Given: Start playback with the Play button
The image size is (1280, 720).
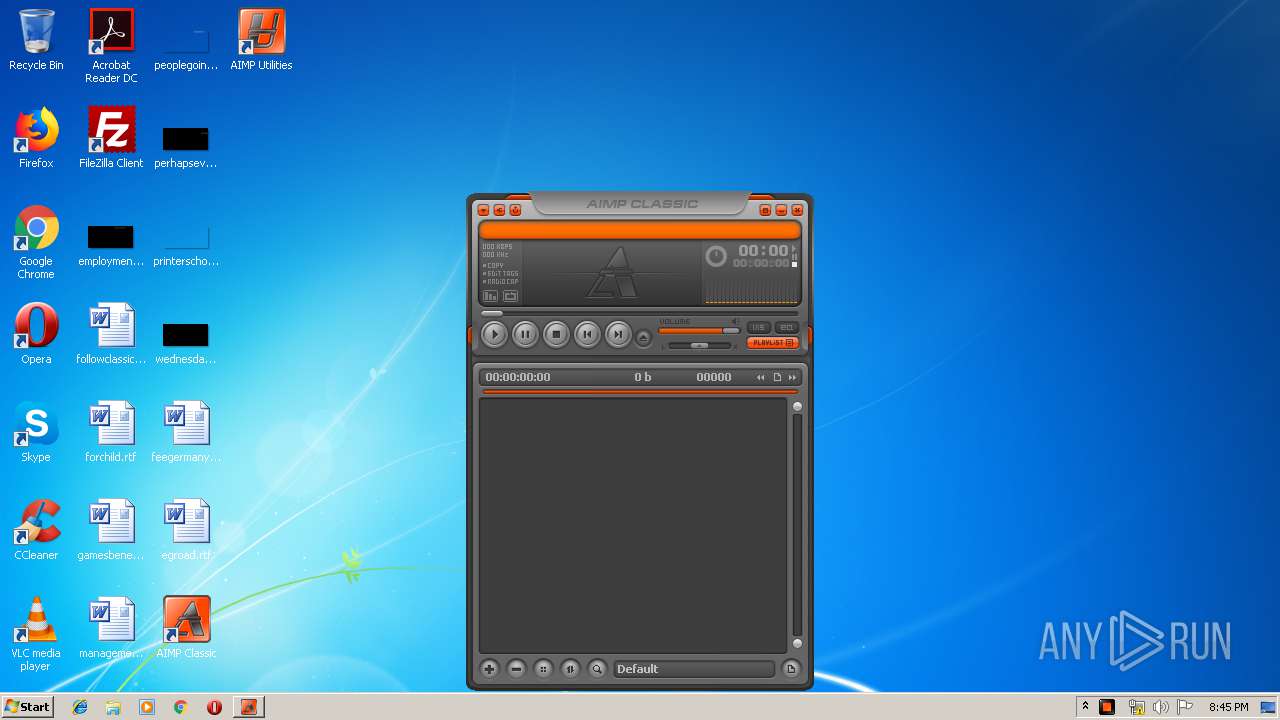Looking at the screenshot, I should point(494,334).
